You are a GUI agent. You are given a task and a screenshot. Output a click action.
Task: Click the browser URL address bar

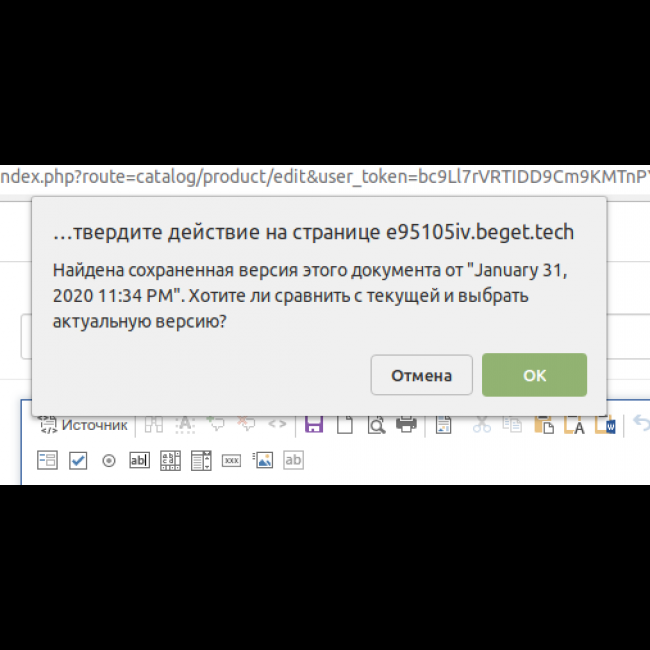tap(325, 177)
